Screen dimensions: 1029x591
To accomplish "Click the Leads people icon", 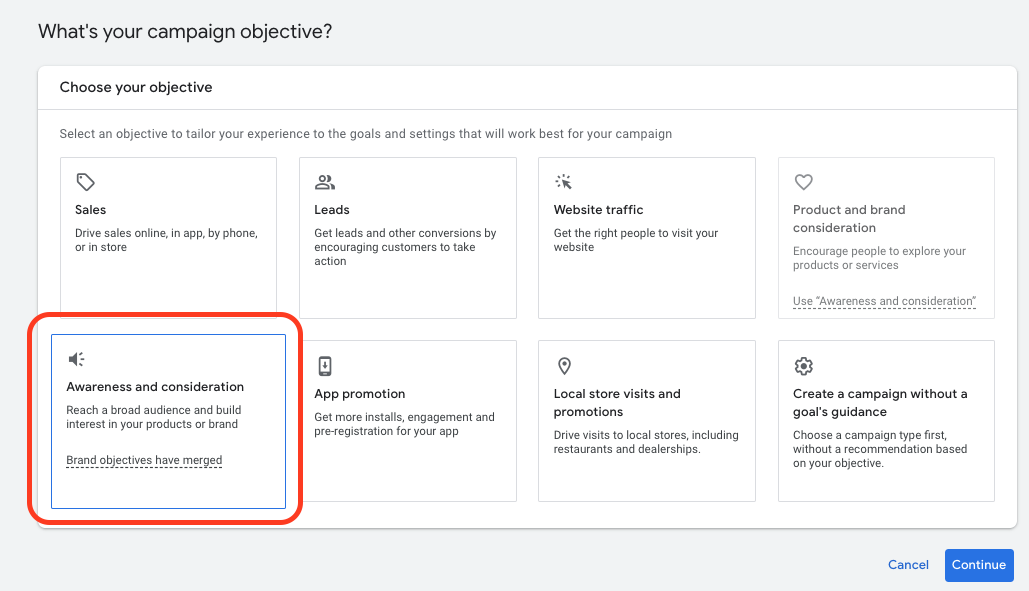I will pyautogui.click(x=325, y=182).
